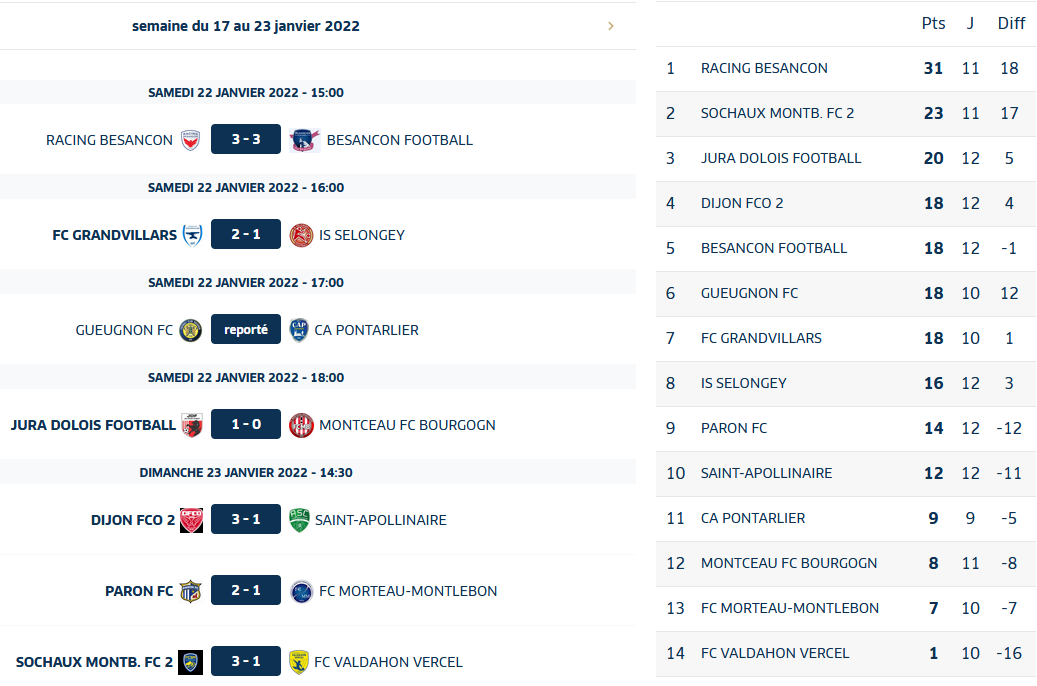Viewport: 1037px width, 686px height.
Task: Go to next week with the arrow
Action: (x=611, y=26)
